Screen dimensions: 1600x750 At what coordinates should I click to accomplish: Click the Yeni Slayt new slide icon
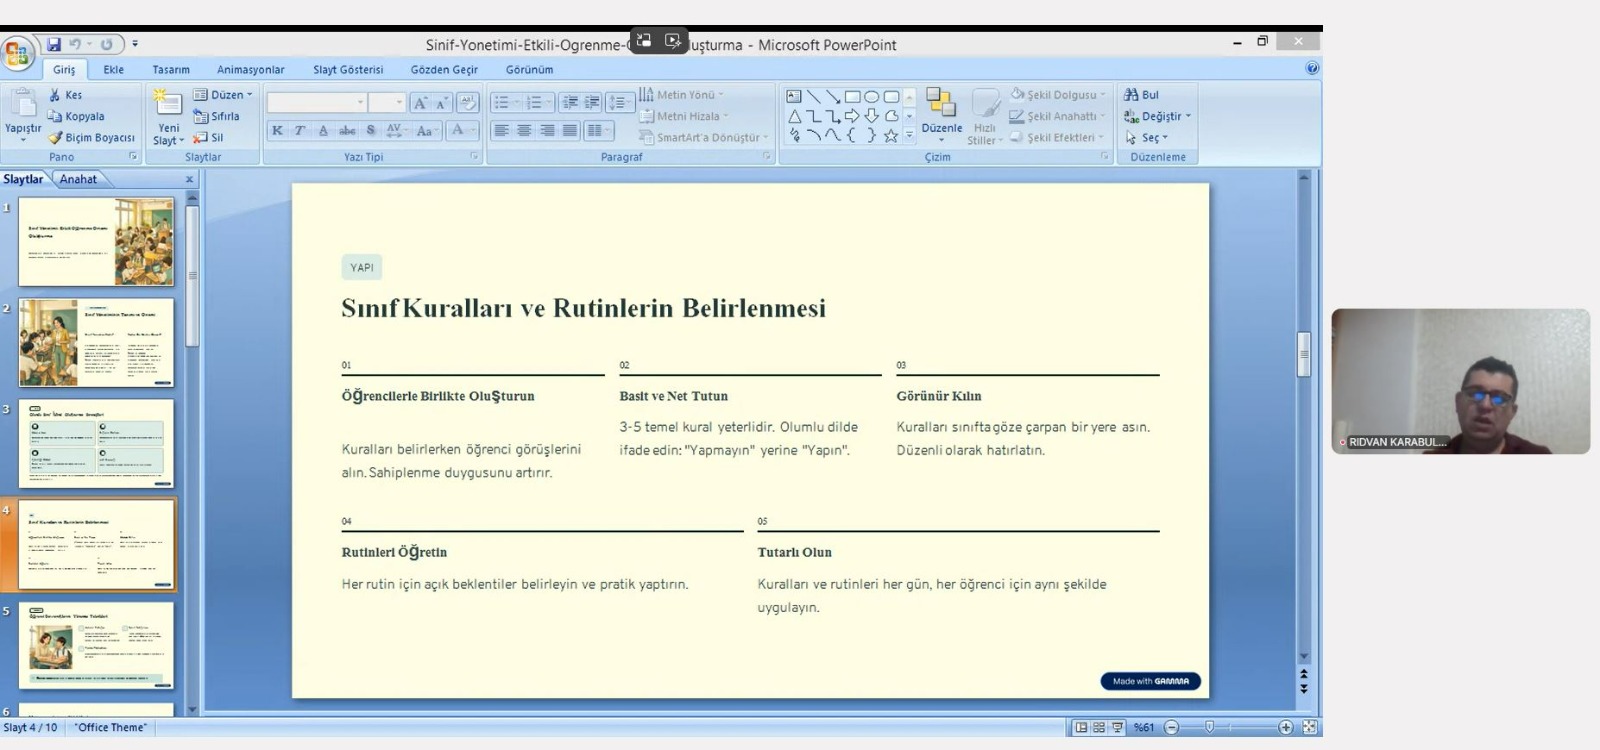(x=168, y=103)
